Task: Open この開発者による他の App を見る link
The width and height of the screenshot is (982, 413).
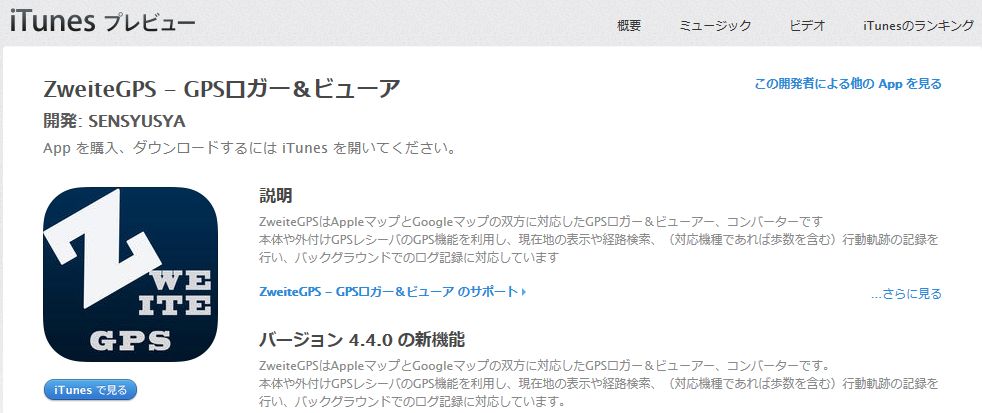Action: 848,84
